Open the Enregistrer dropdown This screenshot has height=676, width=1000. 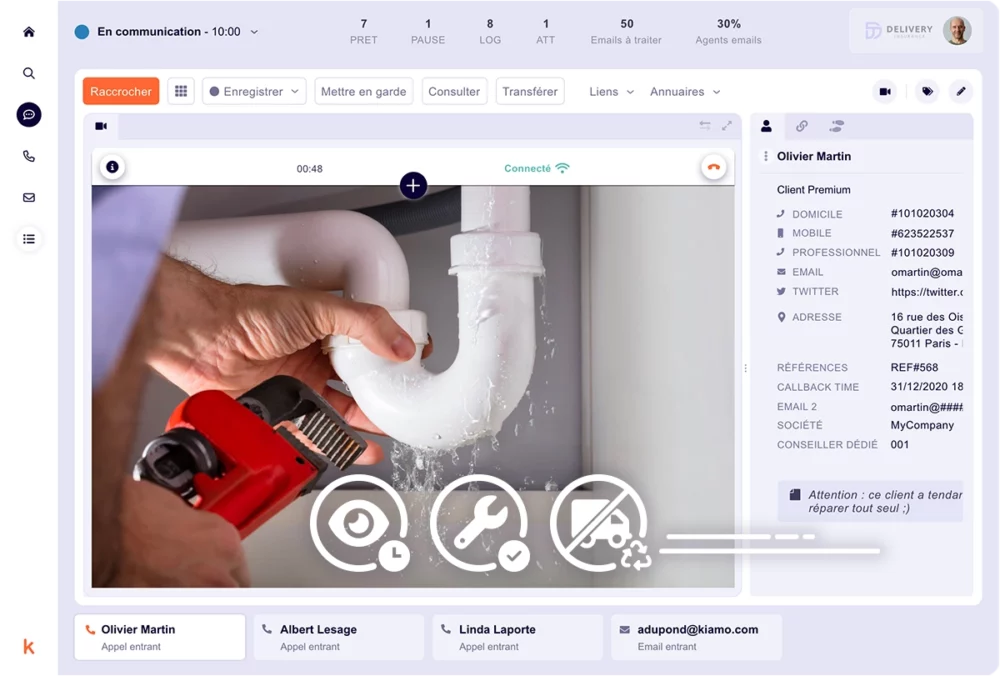point(254,91)
